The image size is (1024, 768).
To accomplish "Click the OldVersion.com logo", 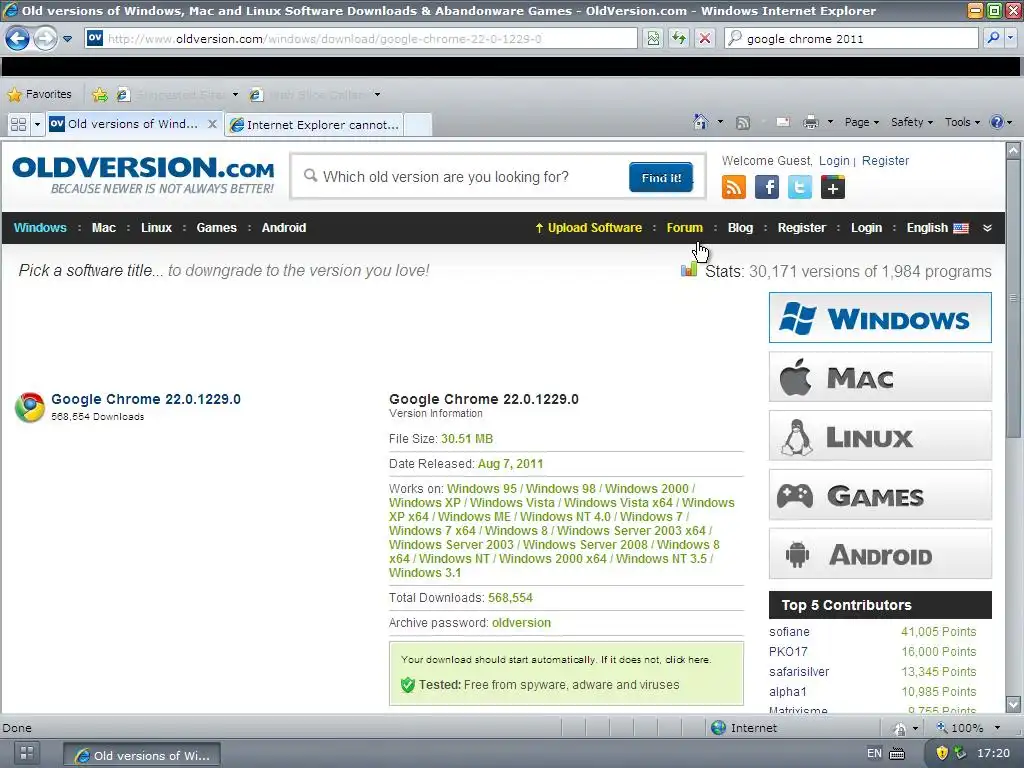I will tap(143, 175).
